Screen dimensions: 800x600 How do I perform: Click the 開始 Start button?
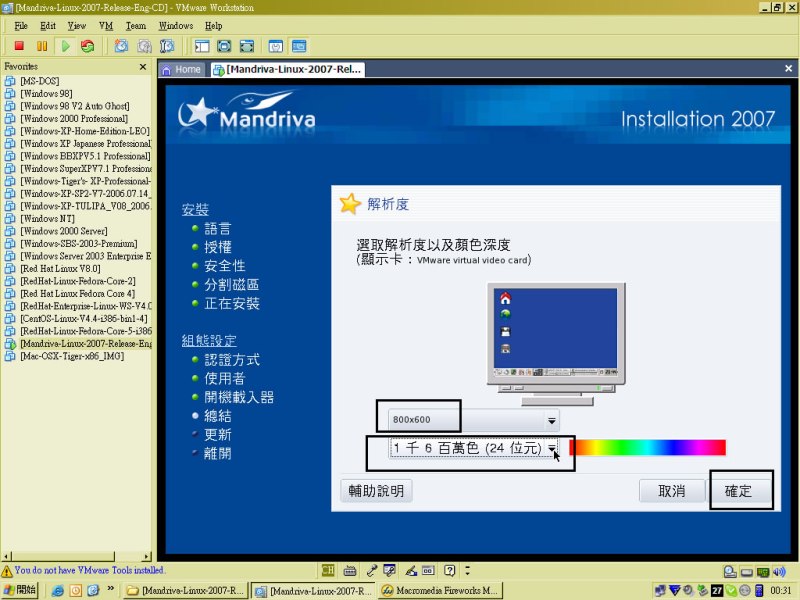[19, 590]
